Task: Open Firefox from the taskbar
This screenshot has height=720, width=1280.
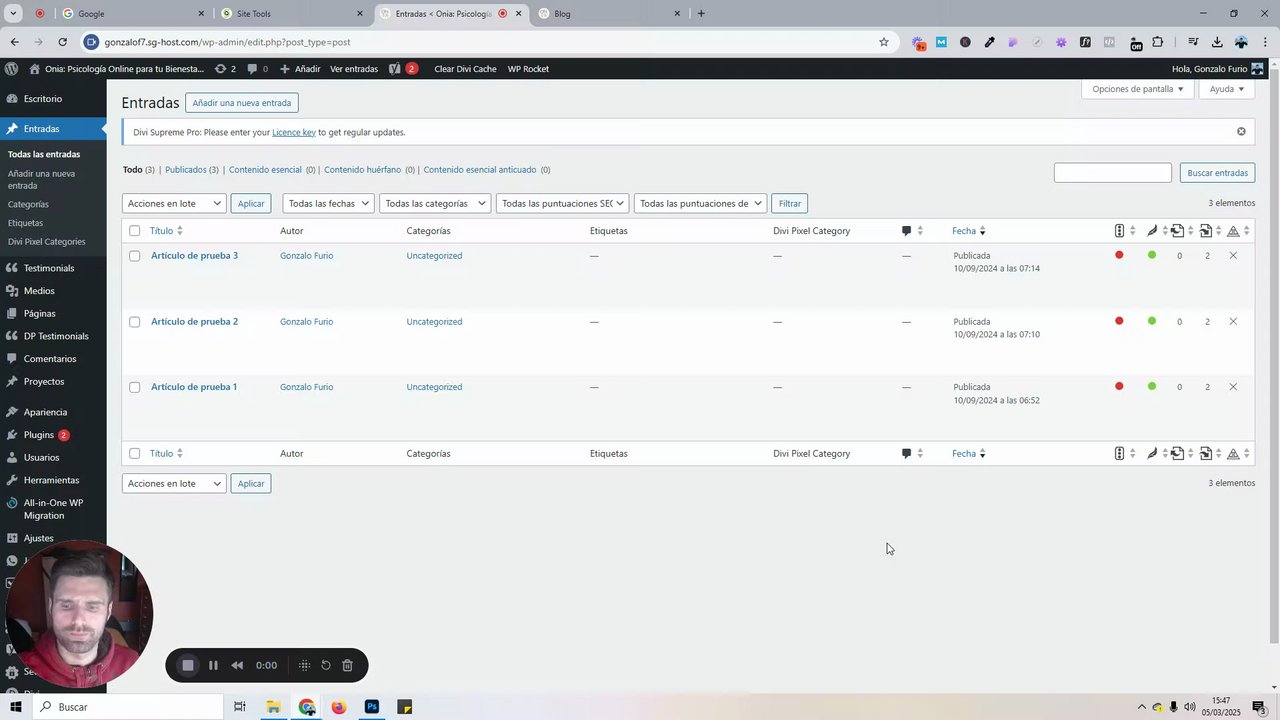Action: 339,707
